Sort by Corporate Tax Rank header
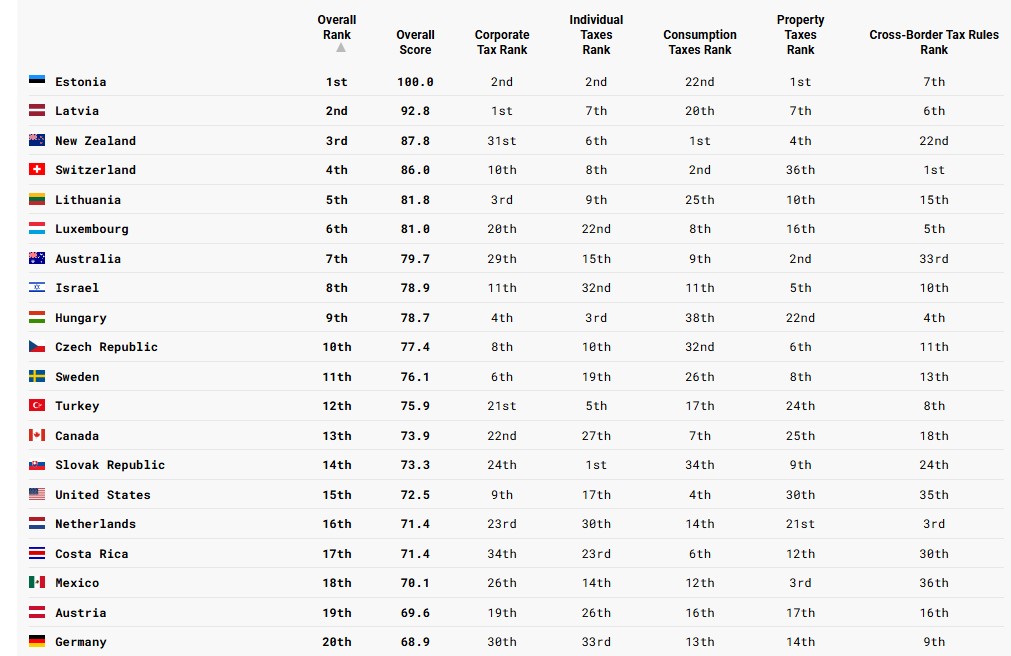The width and height of the screenshot is (1011, 656). tap(502, 42)
